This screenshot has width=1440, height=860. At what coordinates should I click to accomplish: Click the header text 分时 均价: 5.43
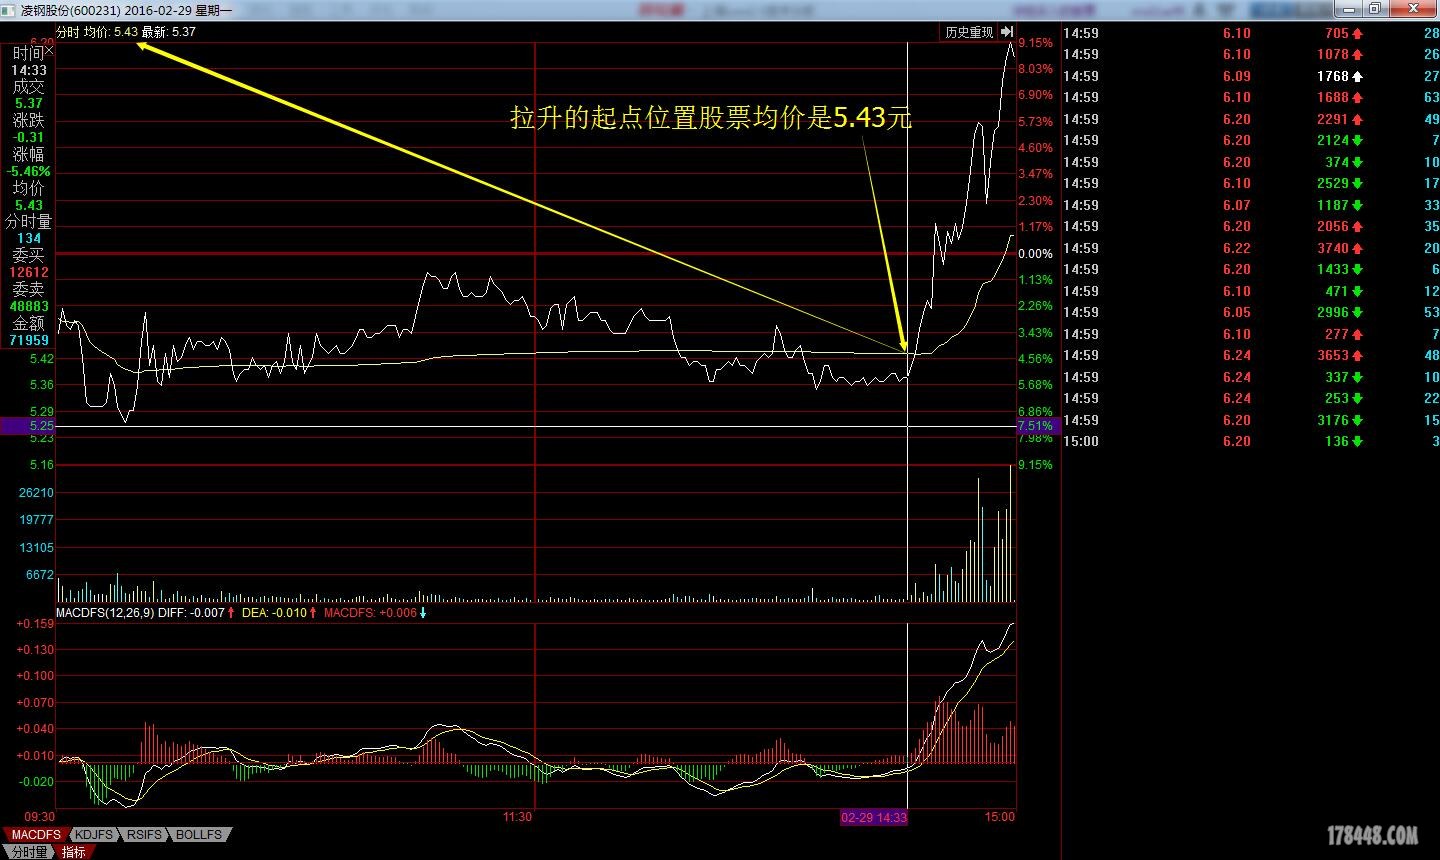[97, 32]
